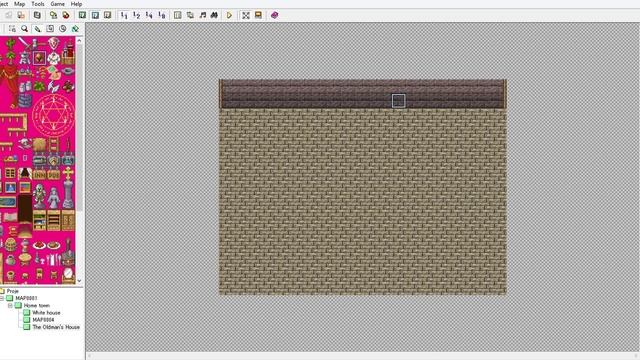Choose the selection tool icon
Screen dimensions: 640x360
click(x=12, y=29)
